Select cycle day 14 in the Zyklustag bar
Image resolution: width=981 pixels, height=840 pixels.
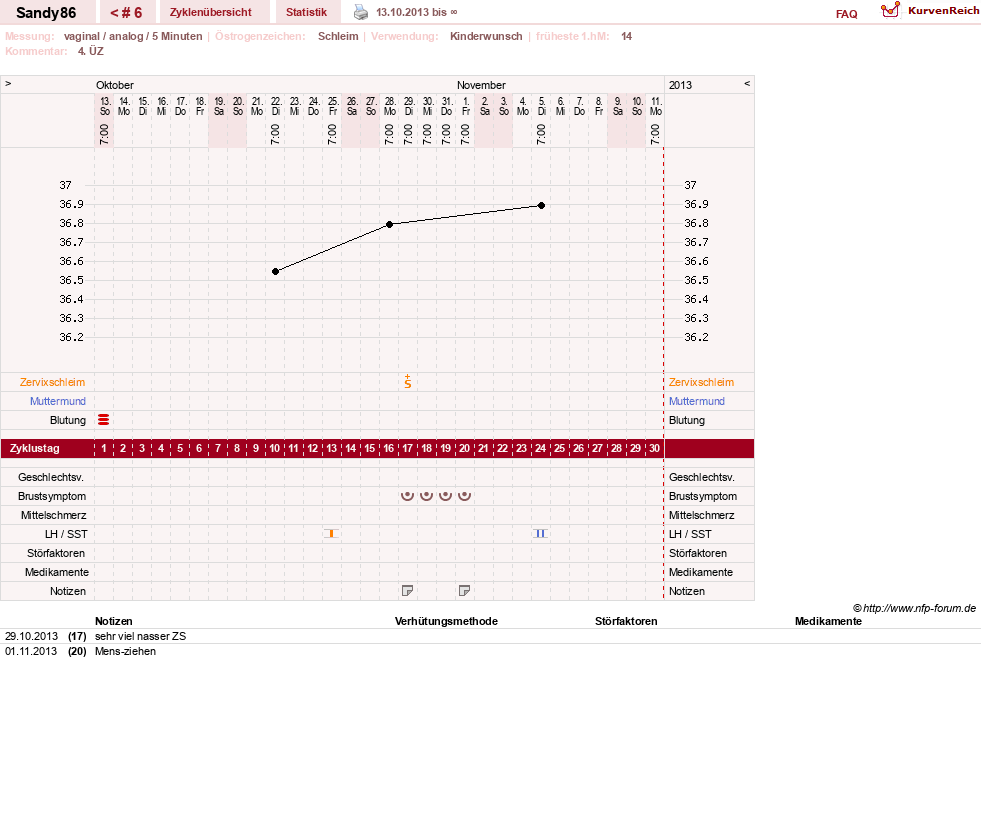click(x=350, y=448)
